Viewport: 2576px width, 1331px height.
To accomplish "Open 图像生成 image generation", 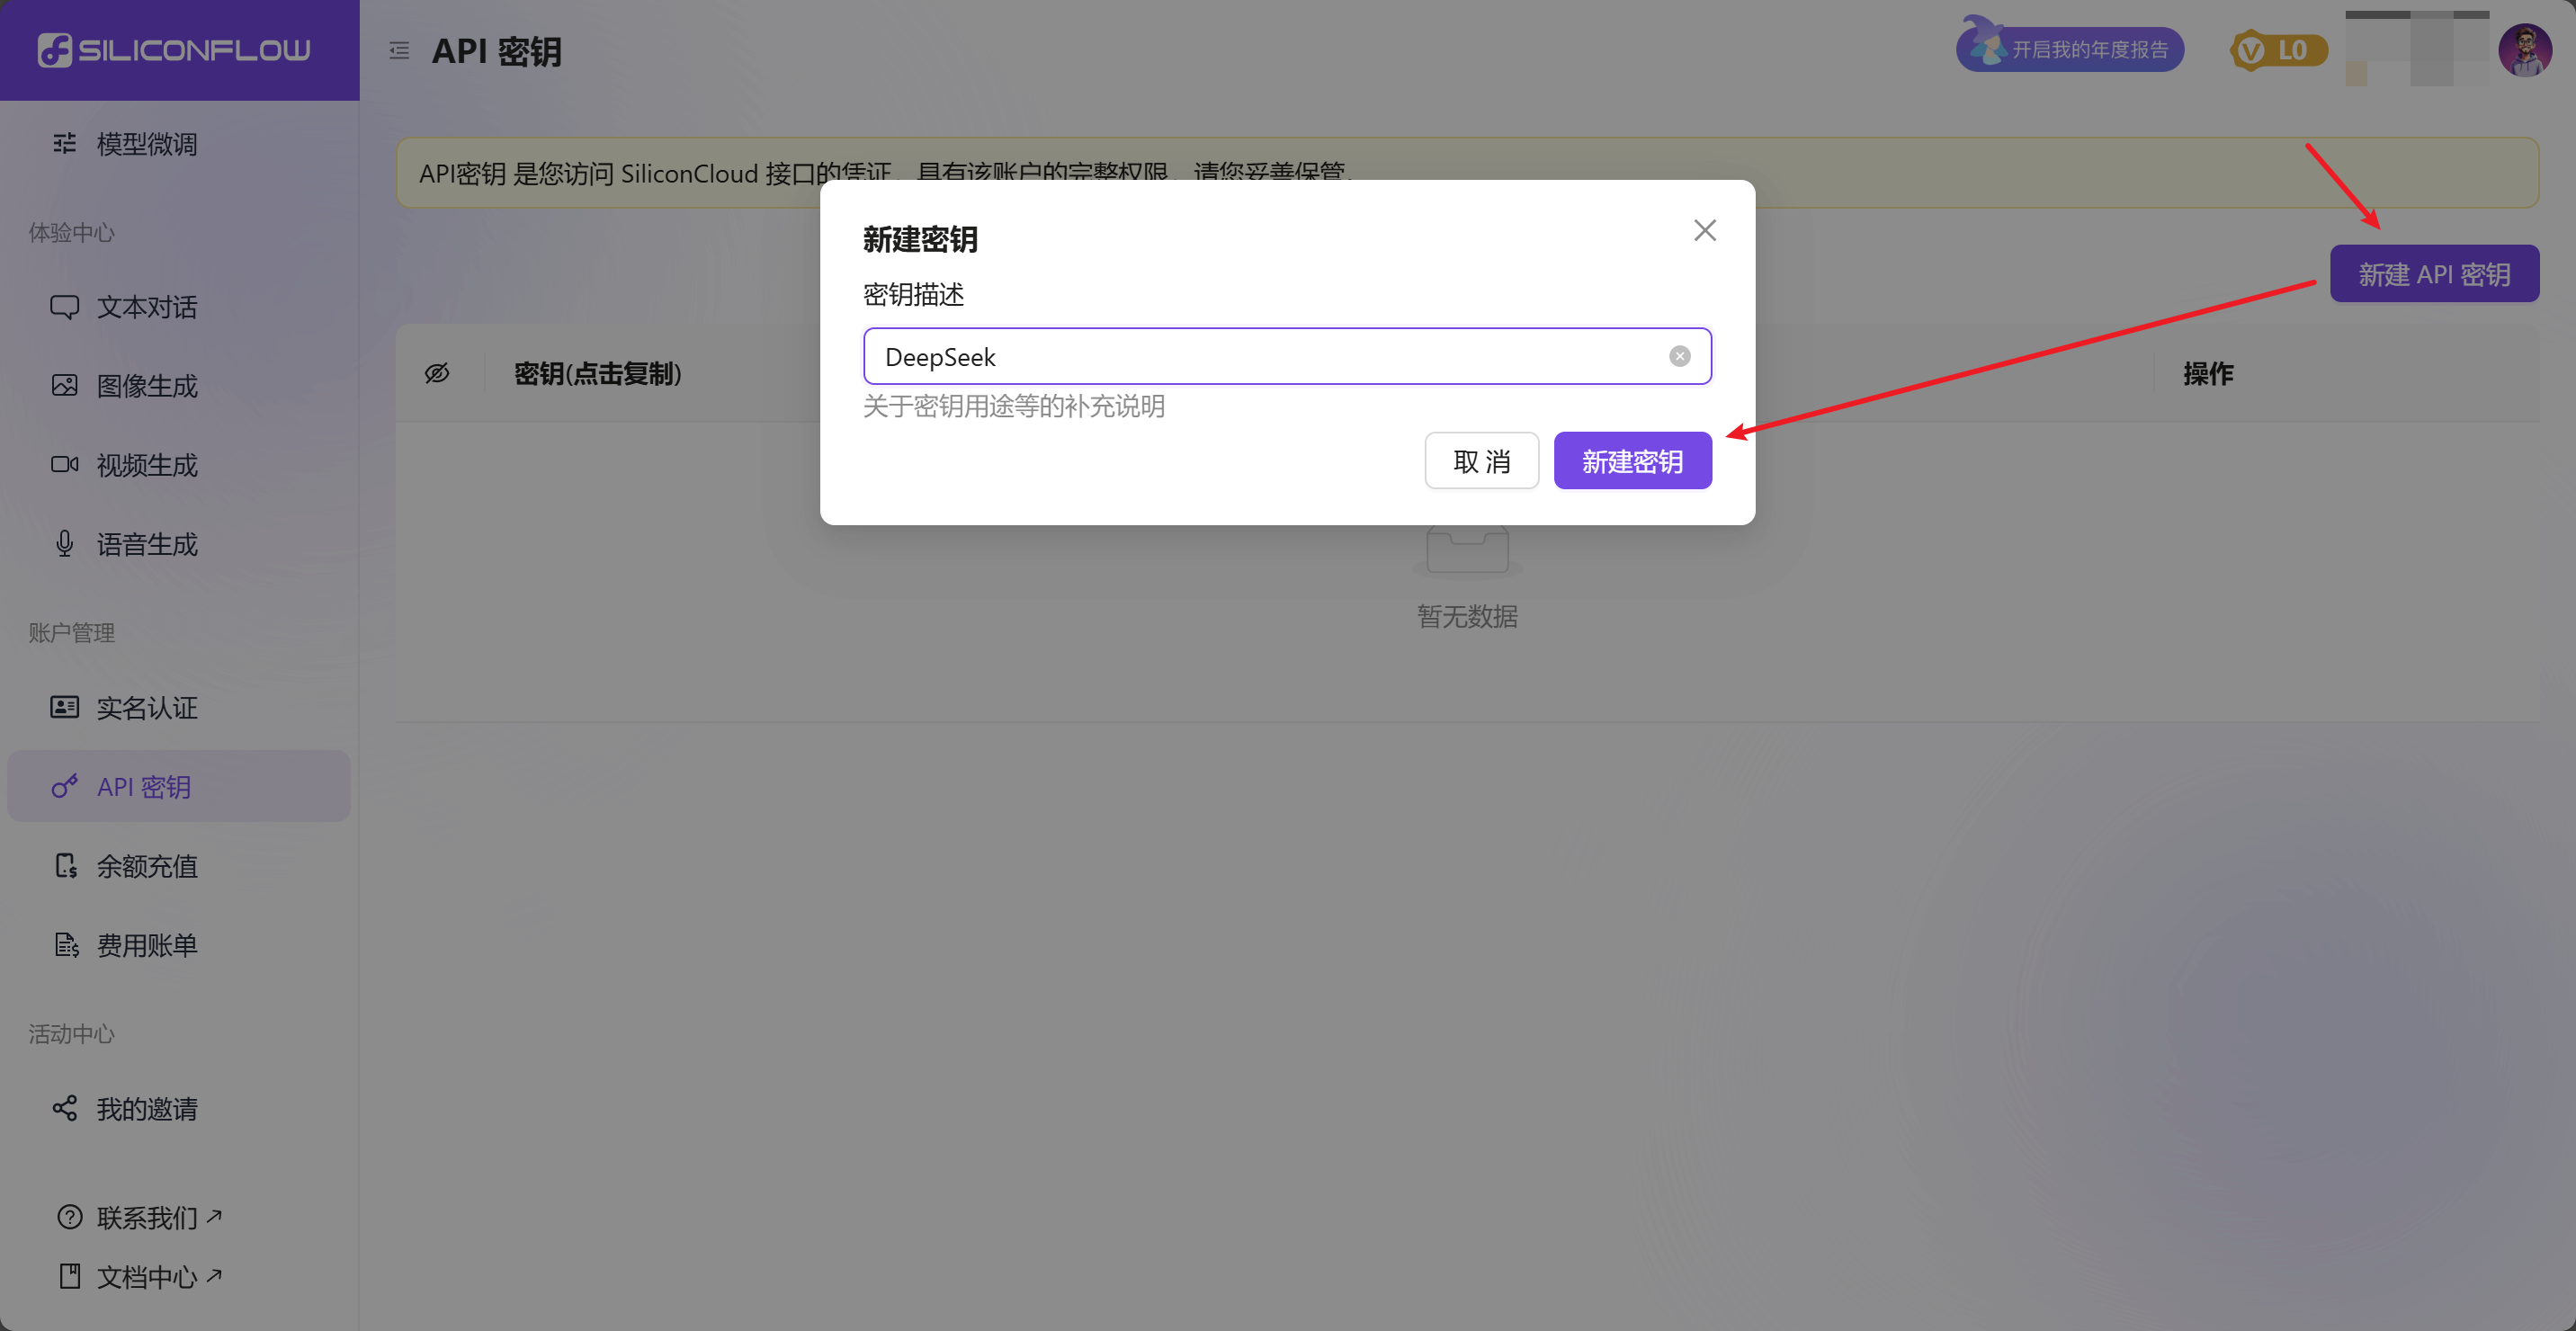I will [146, 386].
